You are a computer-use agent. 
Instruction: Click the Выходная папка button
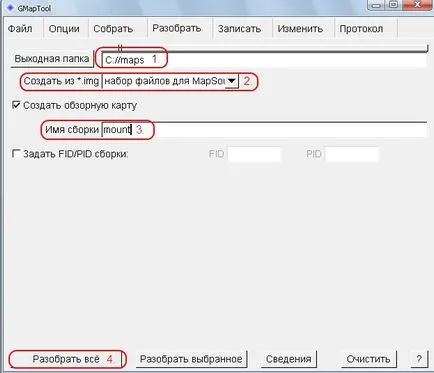pos(52,59)
